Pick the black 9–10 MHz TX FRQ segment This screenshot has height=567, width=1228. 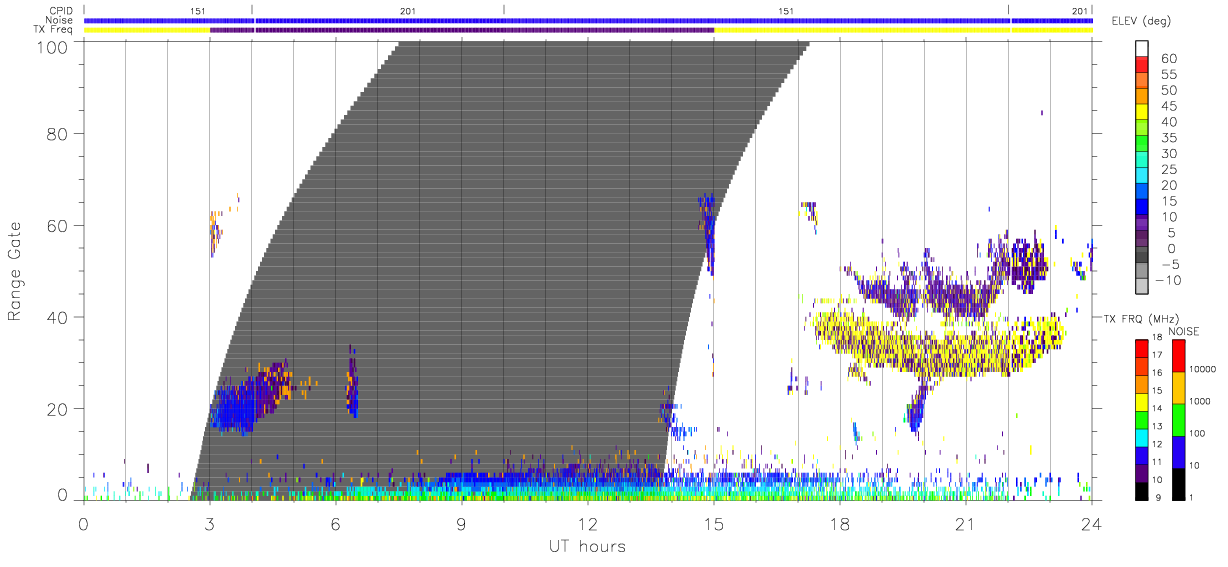click(1142, 490)
